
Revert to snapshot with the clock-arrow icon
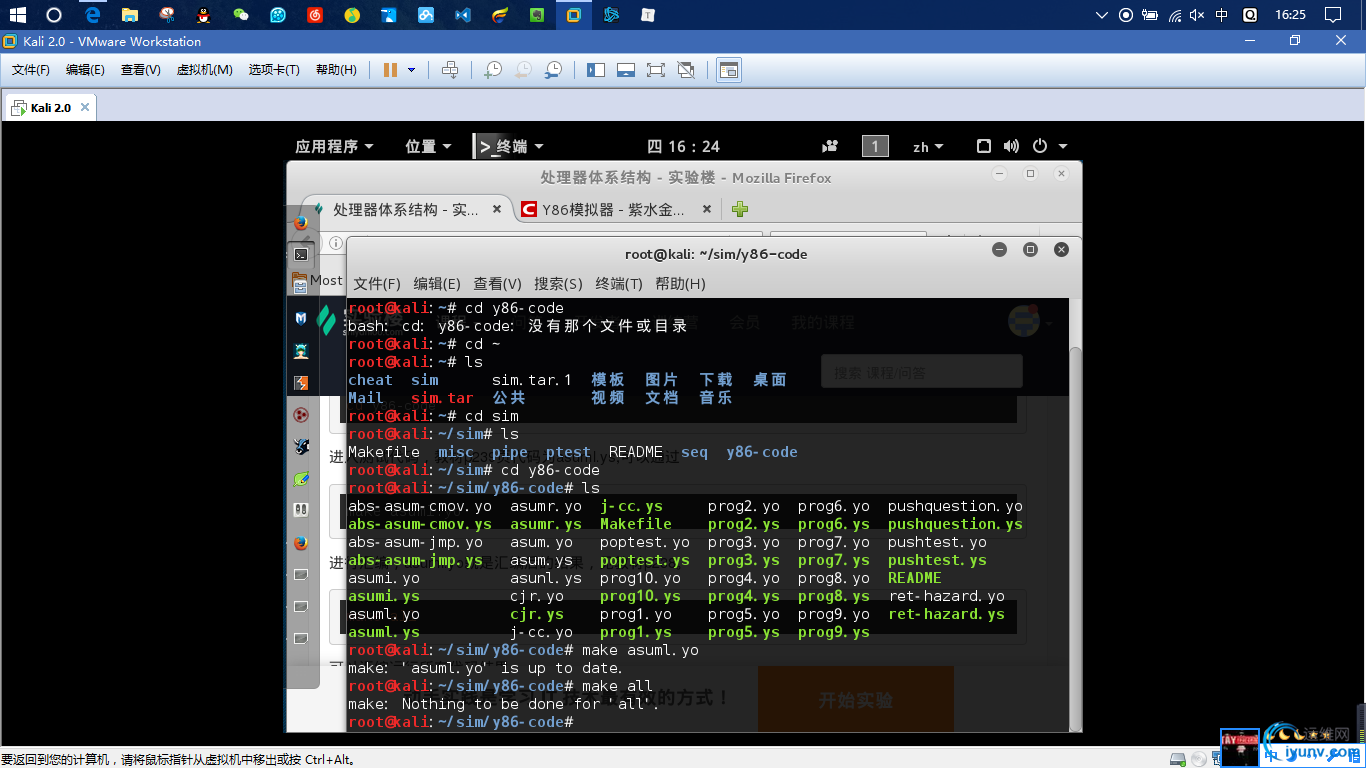523,70
